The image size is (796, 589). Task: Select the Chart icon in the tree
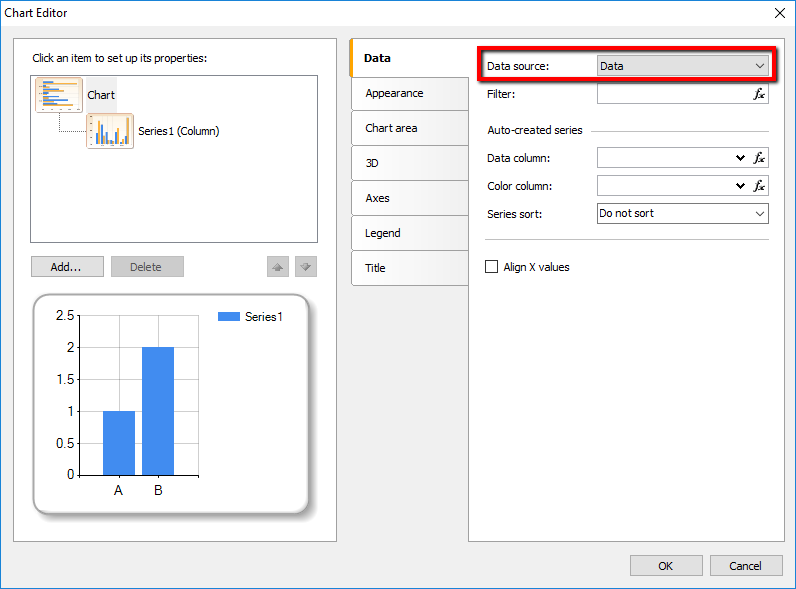pyautogui.click(x=59, y=95)
